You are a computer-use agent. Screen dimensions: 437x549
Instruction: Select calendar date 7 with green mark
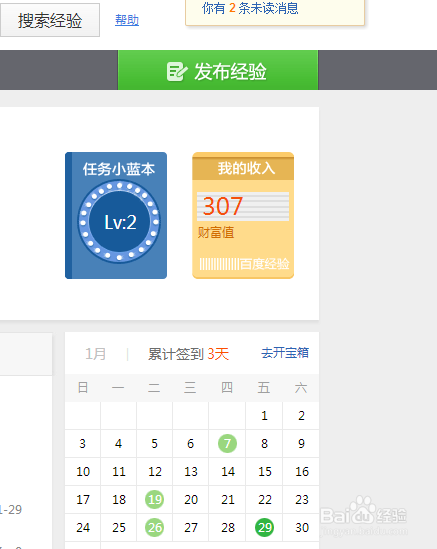click(x=227, y=443)
